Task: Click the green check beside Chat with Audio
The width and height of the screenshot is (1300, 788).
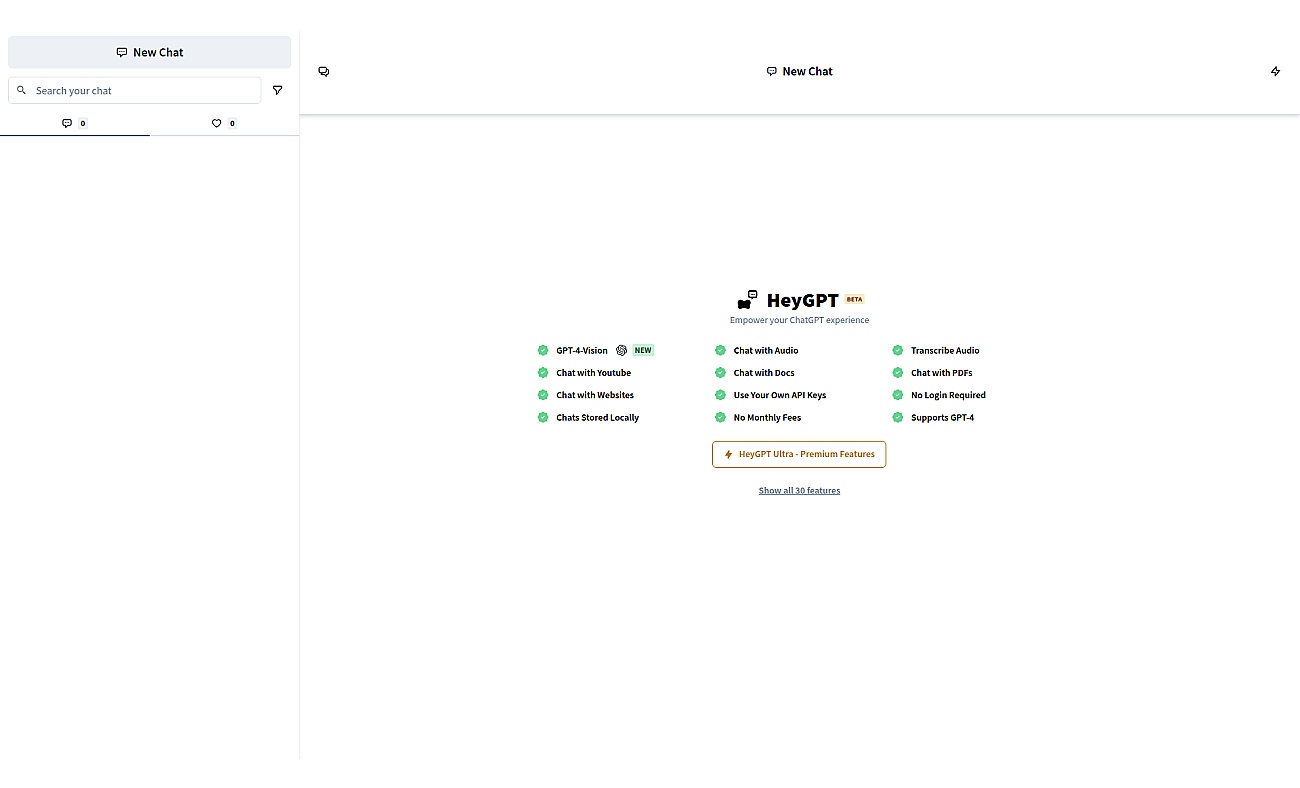Action: (720, 350)
